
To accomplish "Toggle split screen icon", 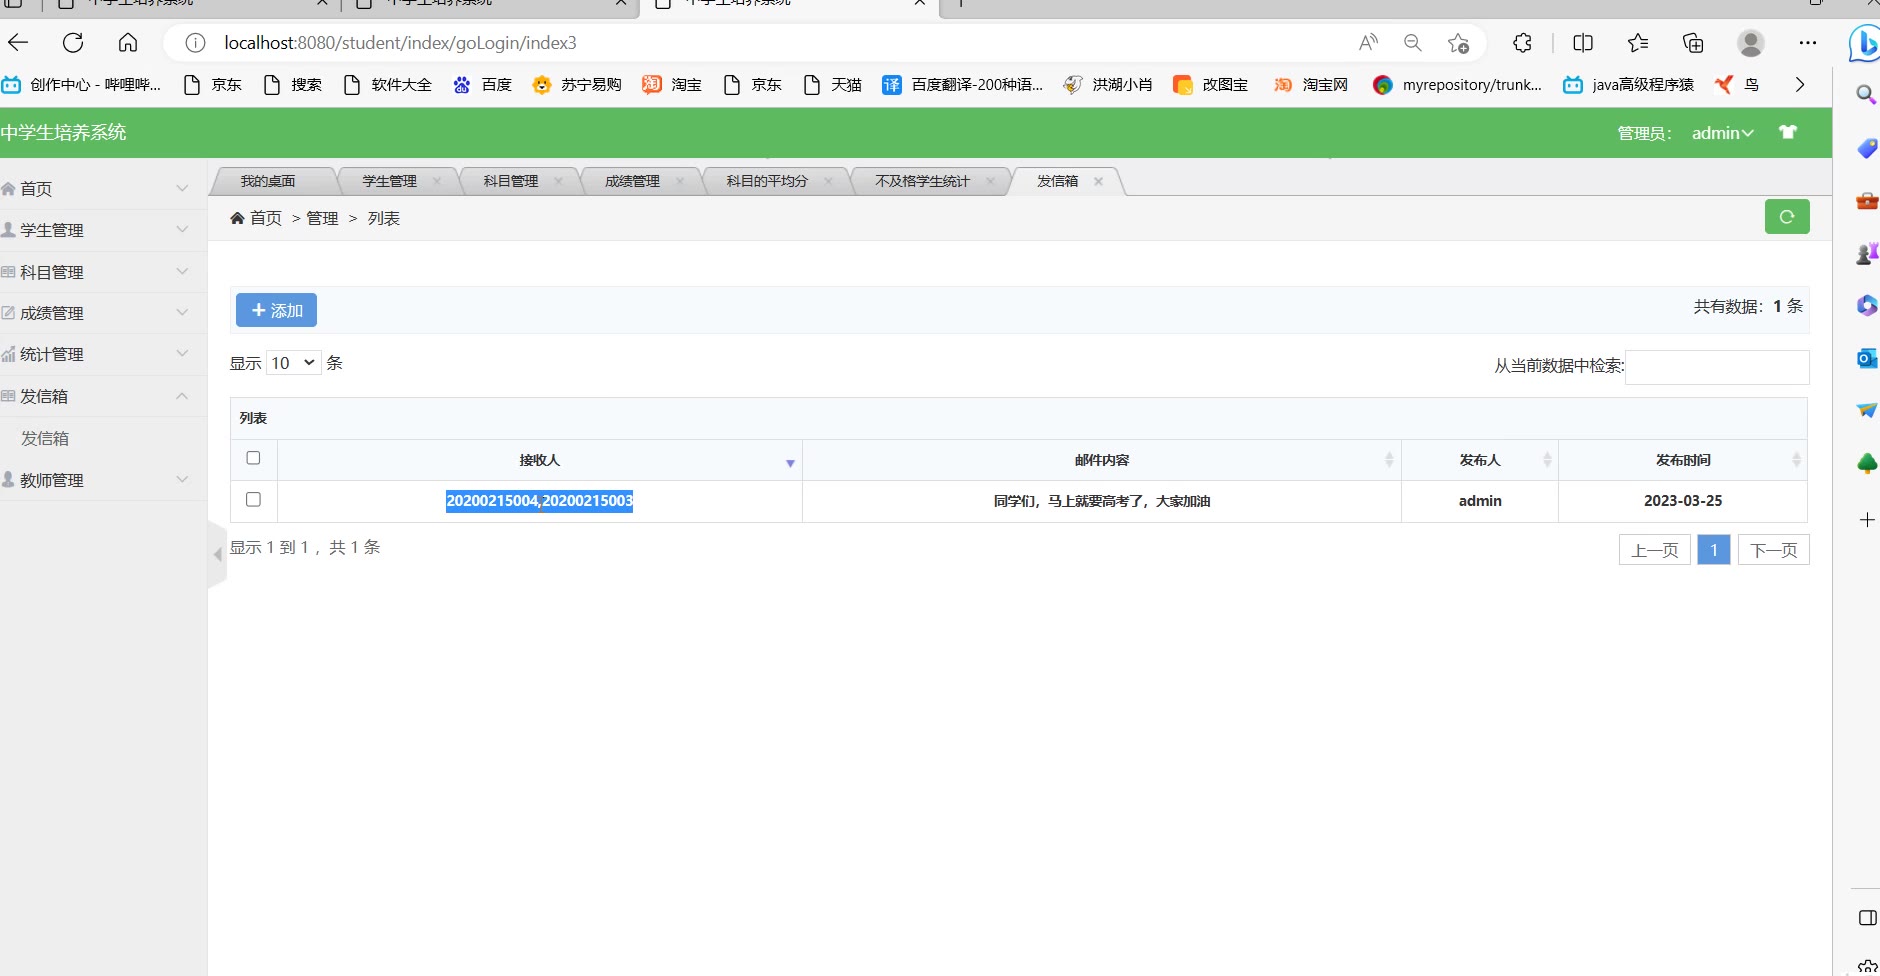I will click(x=1583, y=43).
